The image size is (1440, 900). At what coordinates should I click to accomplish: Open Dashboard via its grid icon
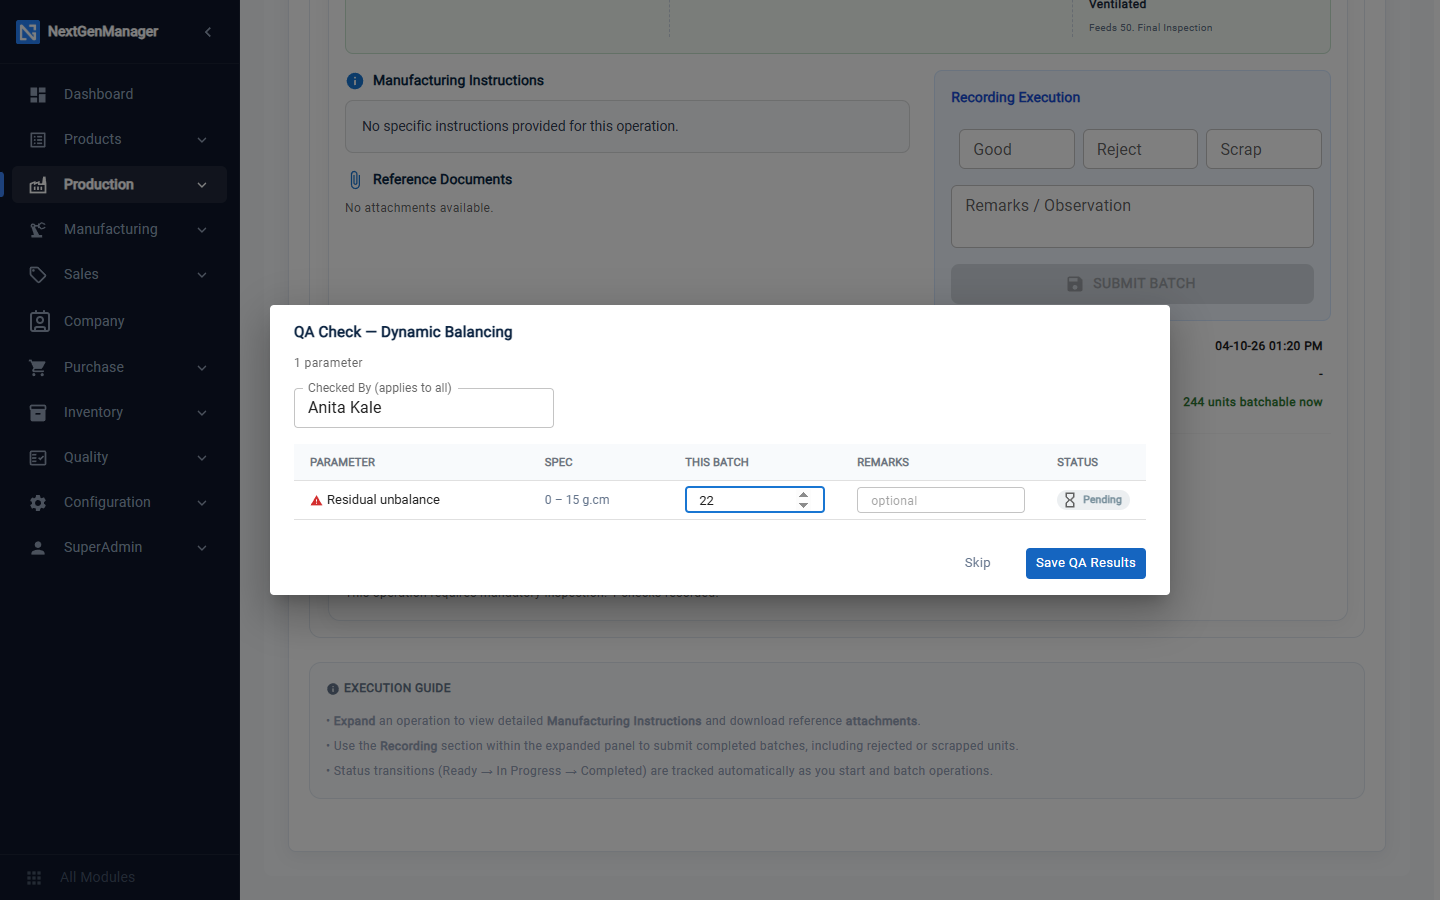(38, 95)
